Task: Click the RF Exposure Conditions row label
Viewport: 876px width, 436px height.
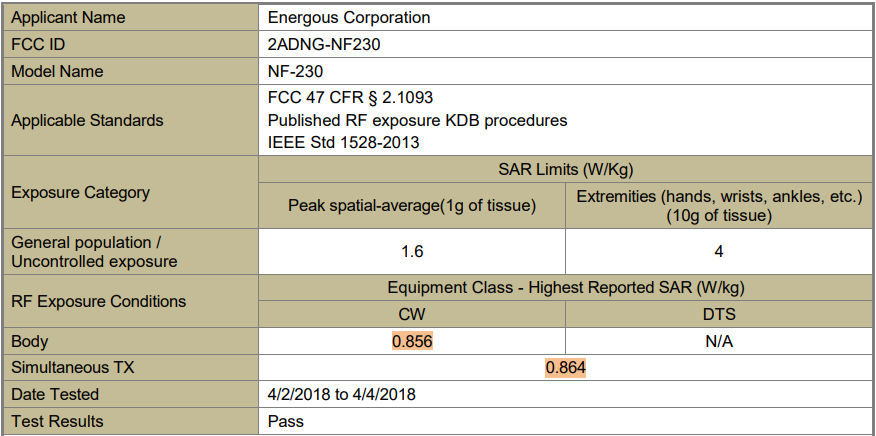Action: point(98,301)
